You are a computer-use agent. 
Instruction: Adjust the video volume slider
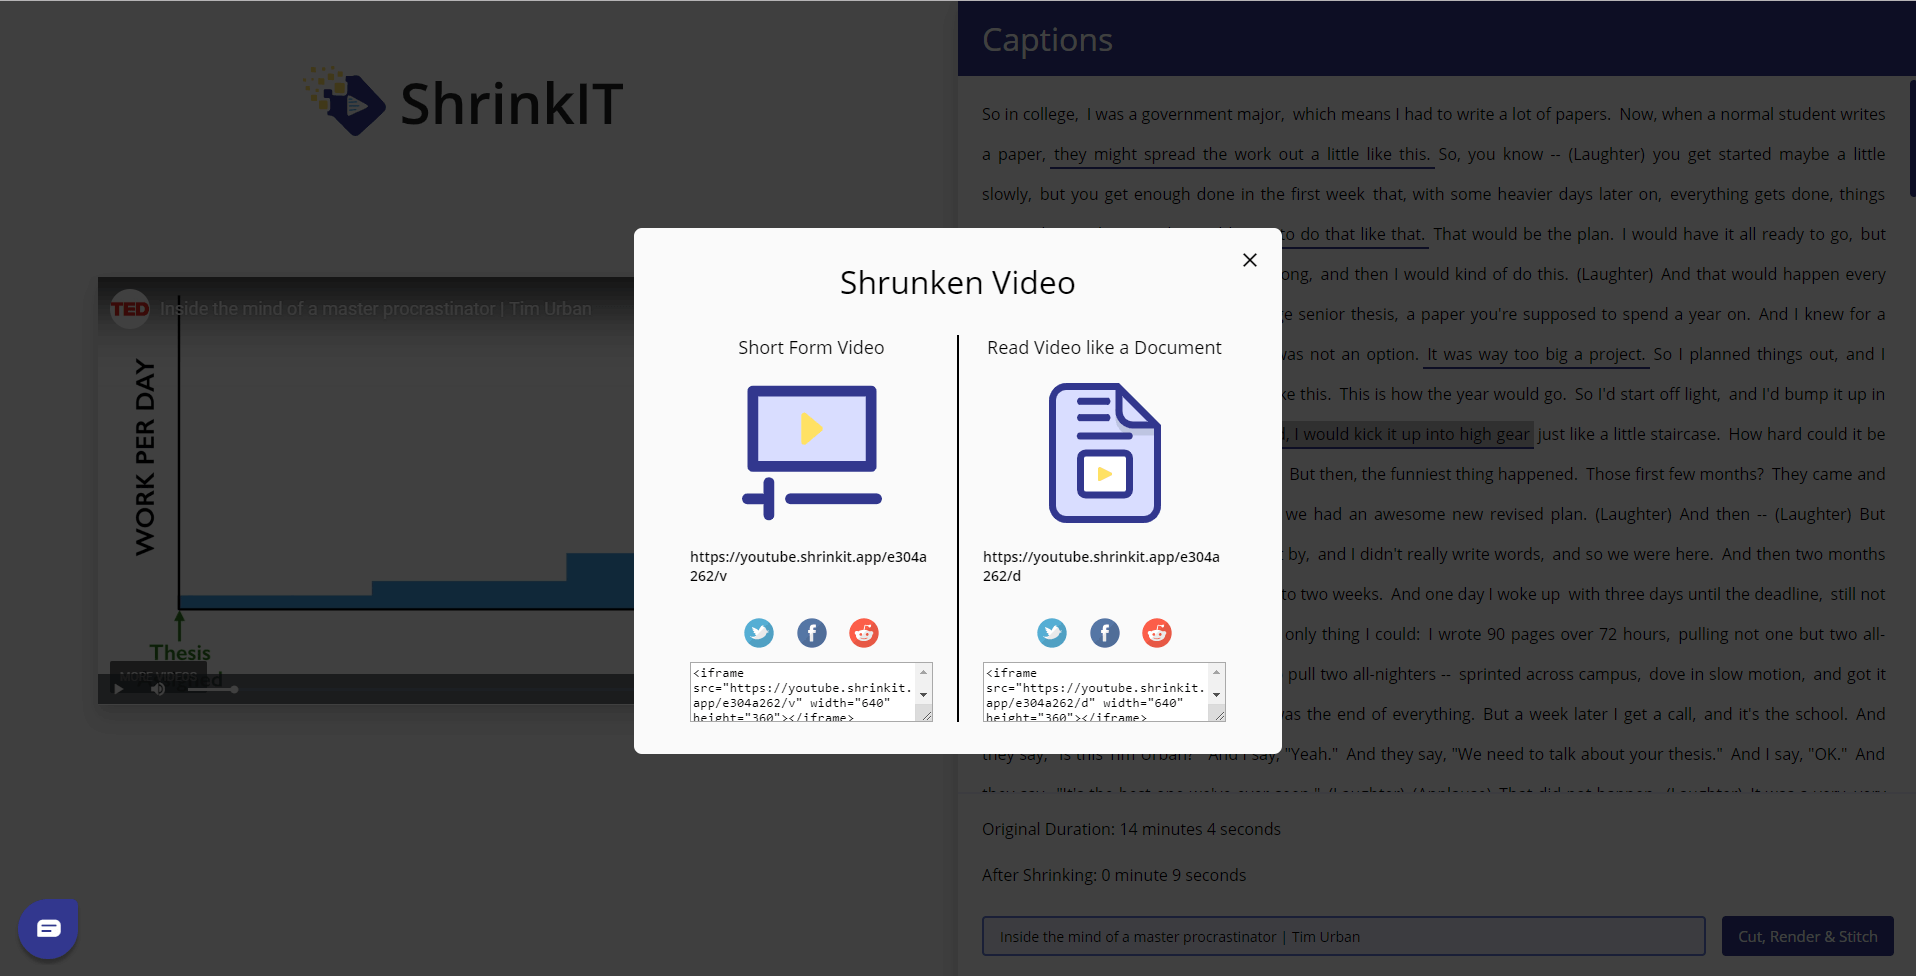pyautogui.click(x=212, y=689)
